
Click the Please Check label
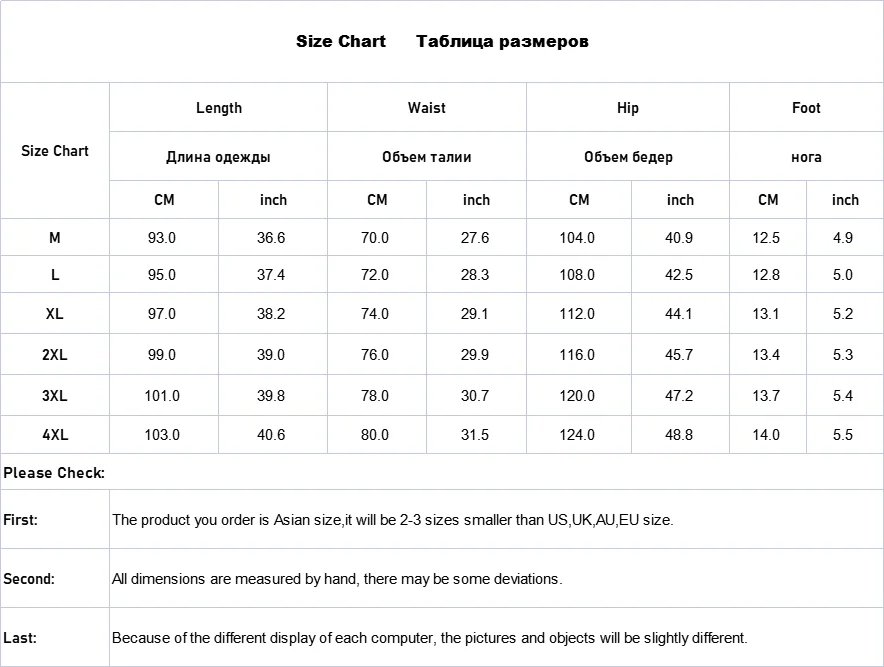(54, 473)
